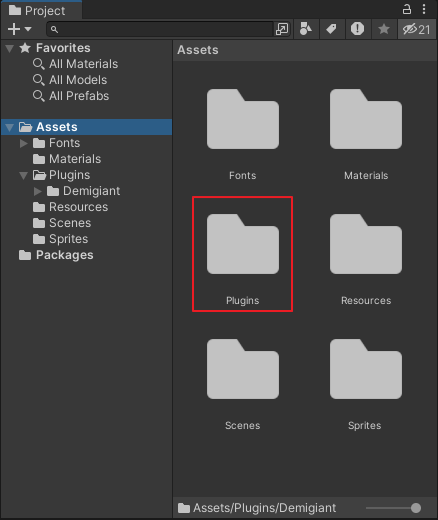This screenshot has width=438, height=520.
Task: Open the create asset plus menu
Action: (19, 29)
